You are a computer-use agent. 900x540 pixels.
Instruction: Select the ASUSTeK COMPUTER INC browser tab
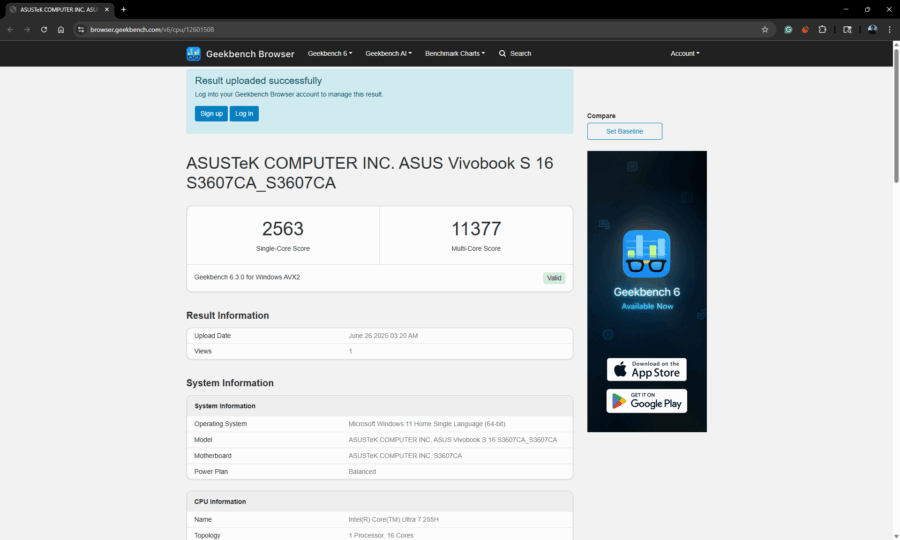[60, 9]
